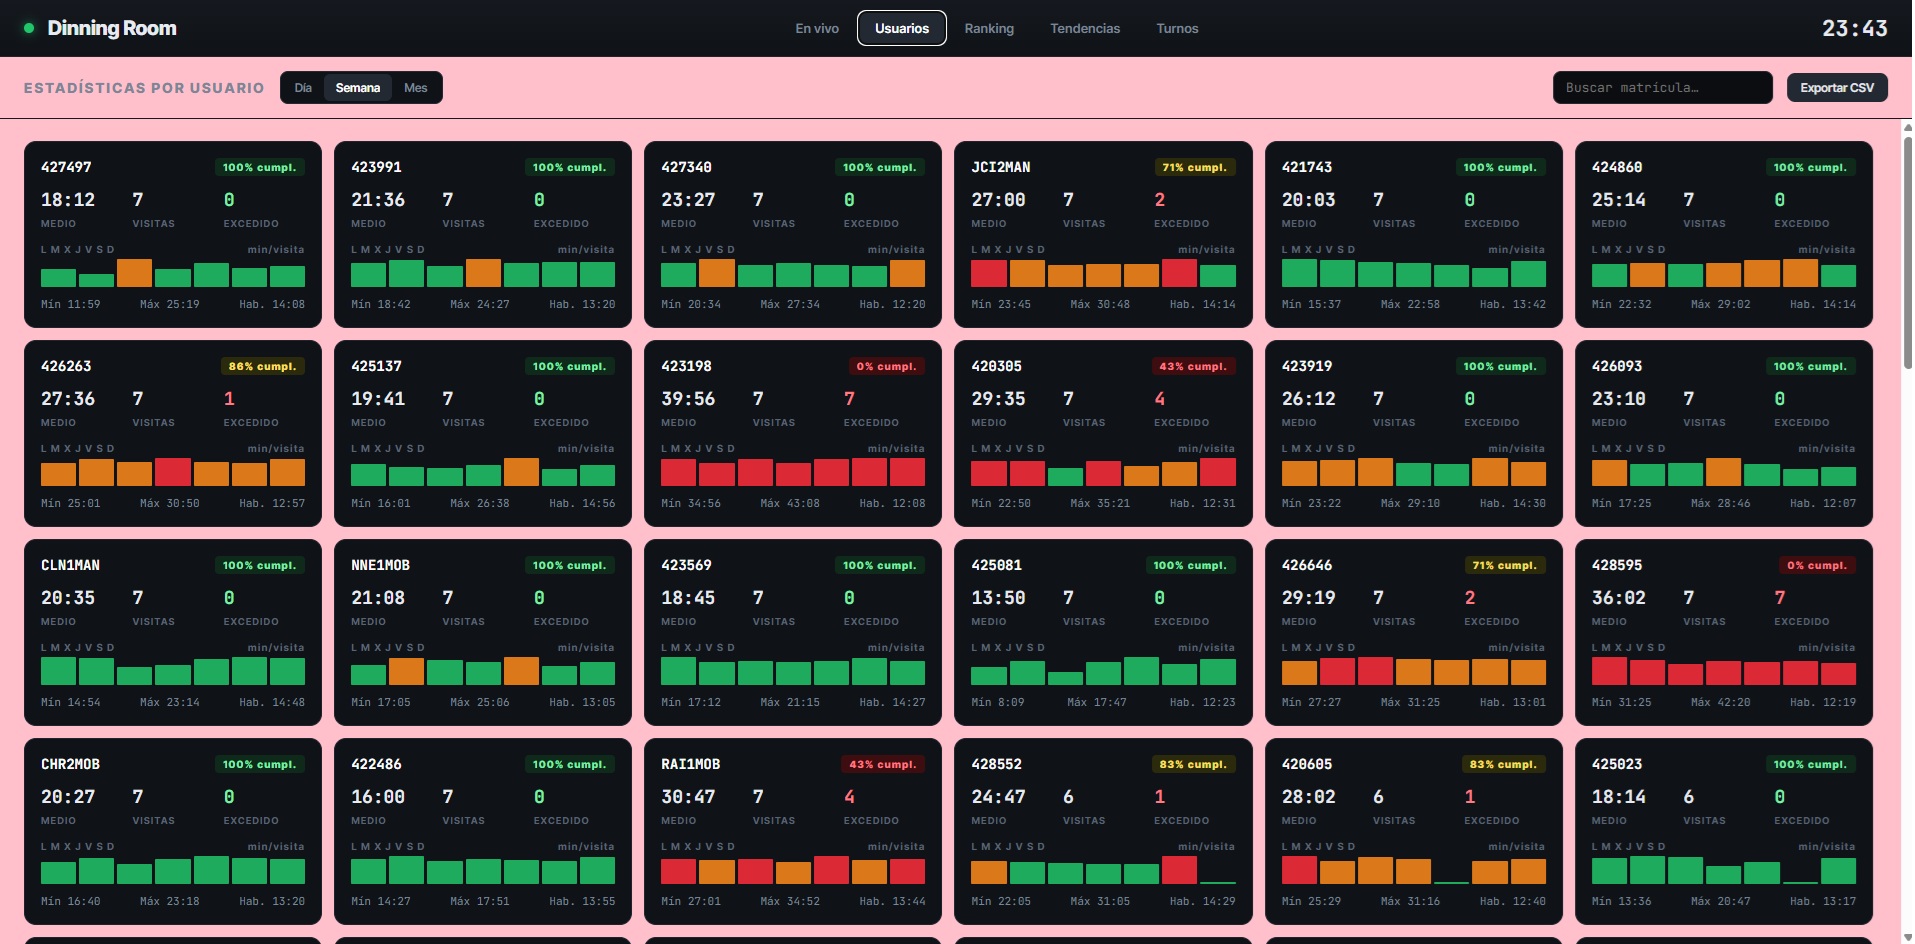Open user card 423198
This screenshot has height=944, width=1915.
coord(793,433)
